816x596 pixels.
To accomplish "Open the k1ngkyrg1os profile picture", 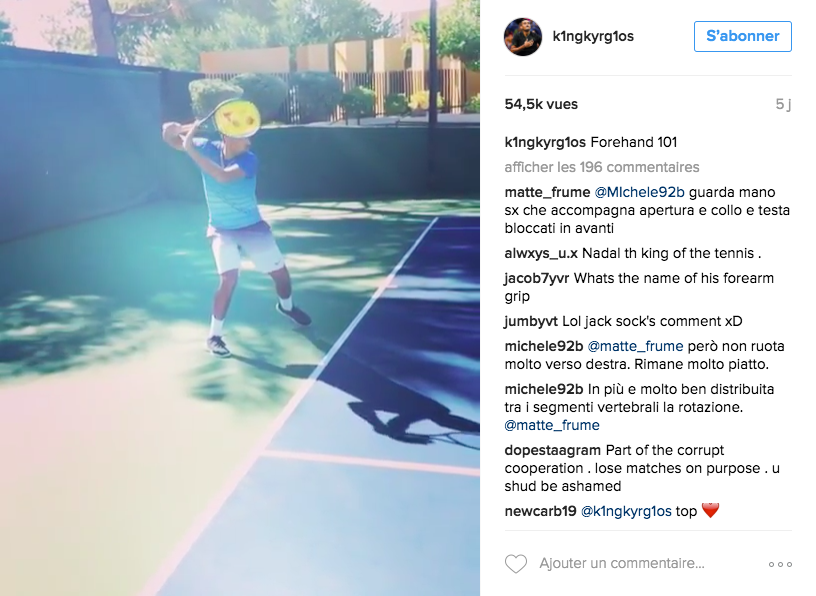I will click(x=523, y=36).
